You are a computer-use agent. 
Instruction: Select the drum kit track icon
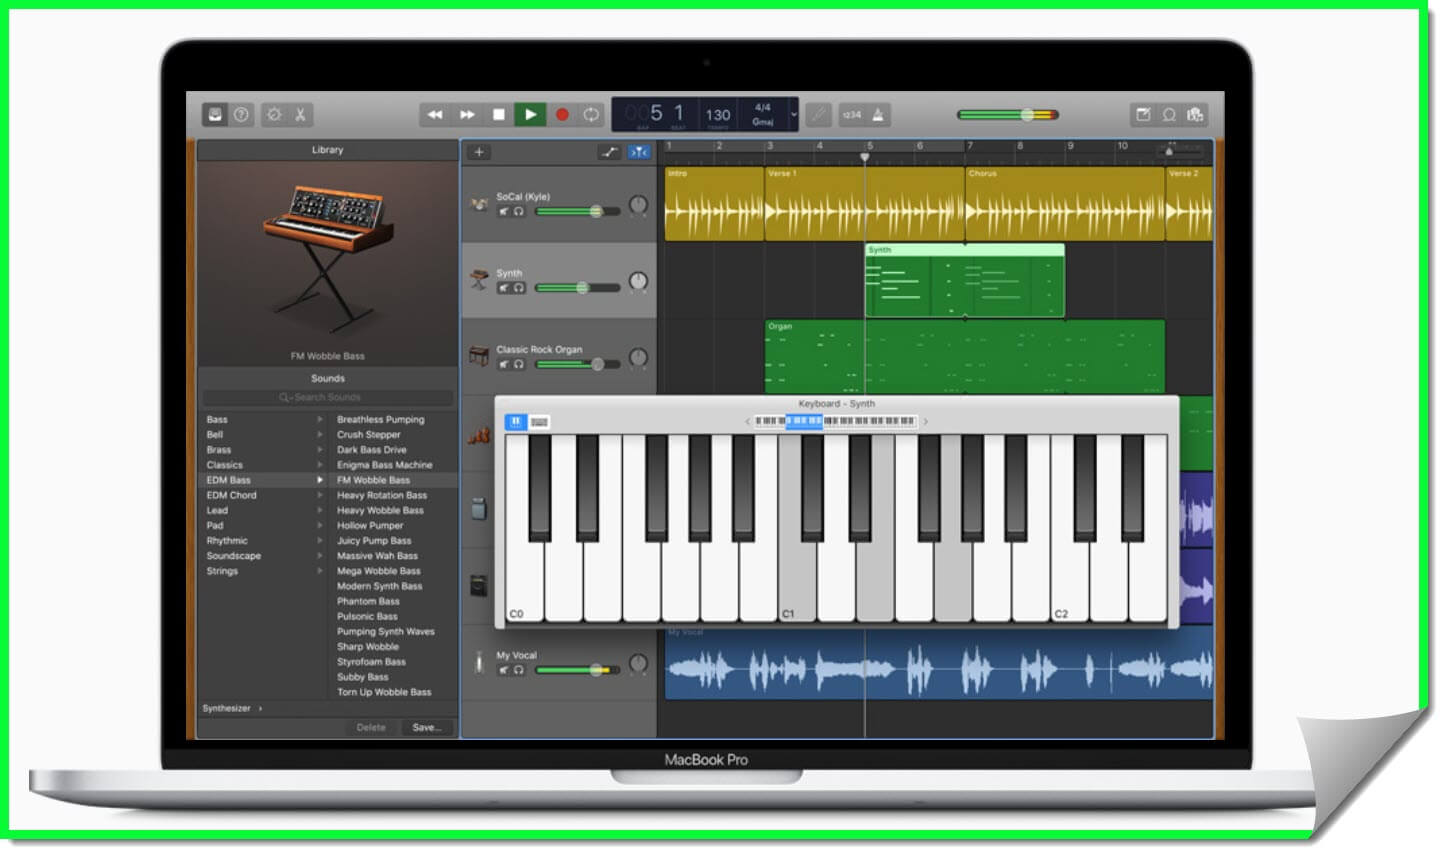(x=479, y=205)
